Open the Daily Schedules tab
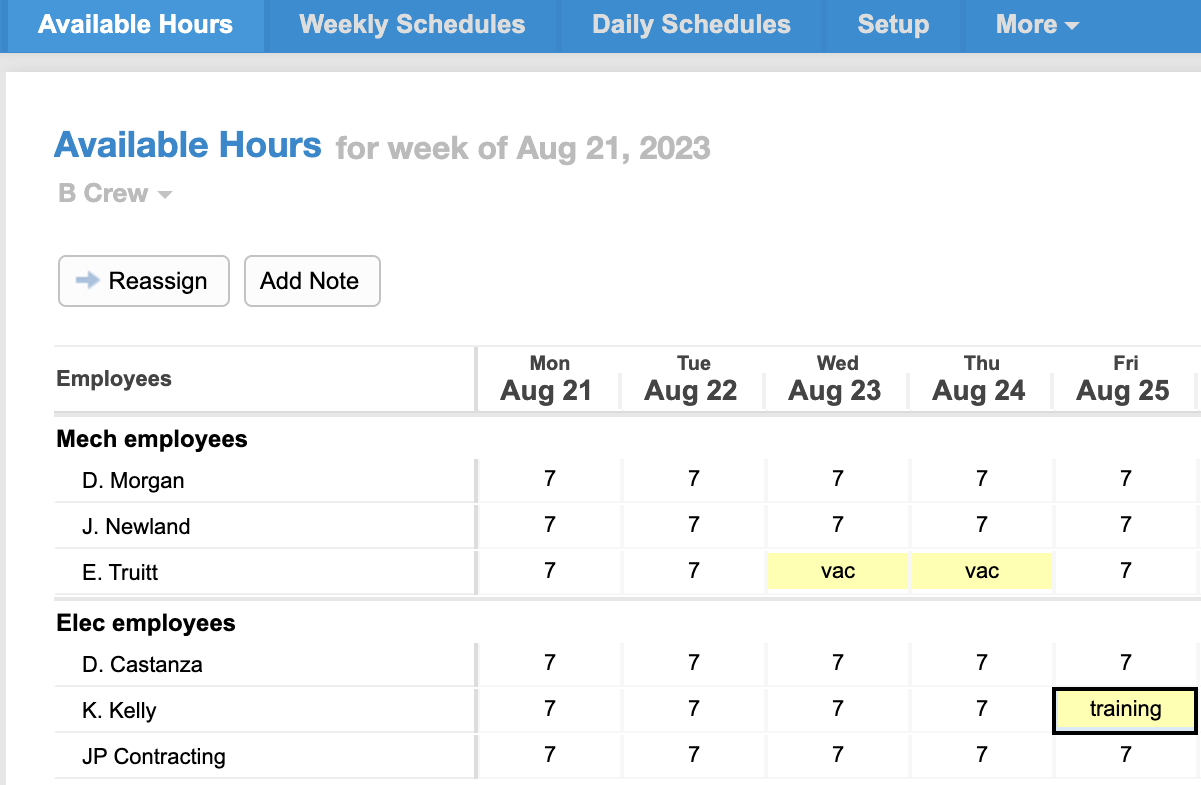This screenshot has height=785, width=1201. 691,25
